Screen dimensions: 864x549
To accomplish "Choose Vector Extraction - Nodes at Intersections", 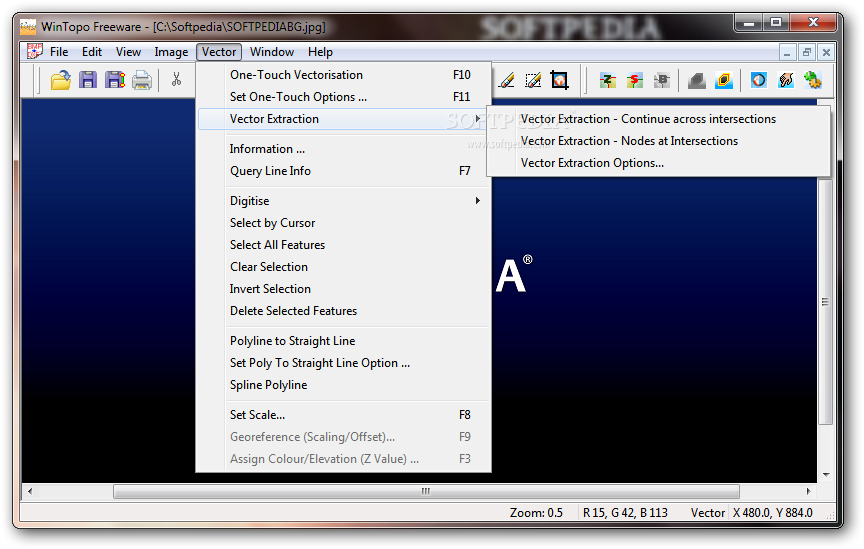I will [658, 141].
